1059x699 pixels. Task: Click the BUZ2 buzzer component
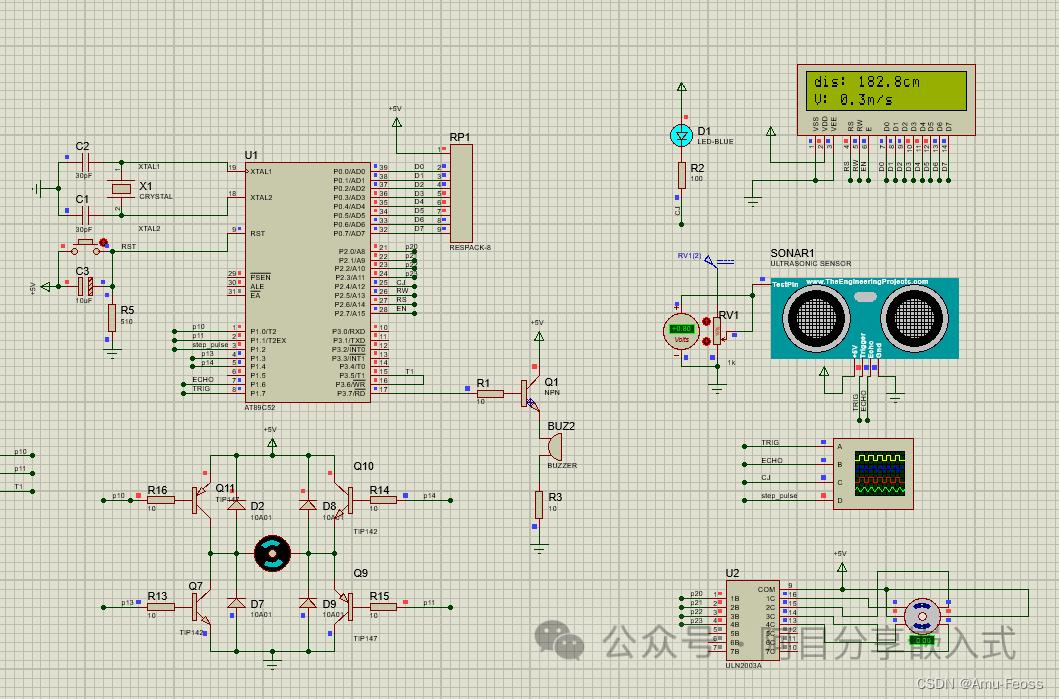(x=553, y=446)
